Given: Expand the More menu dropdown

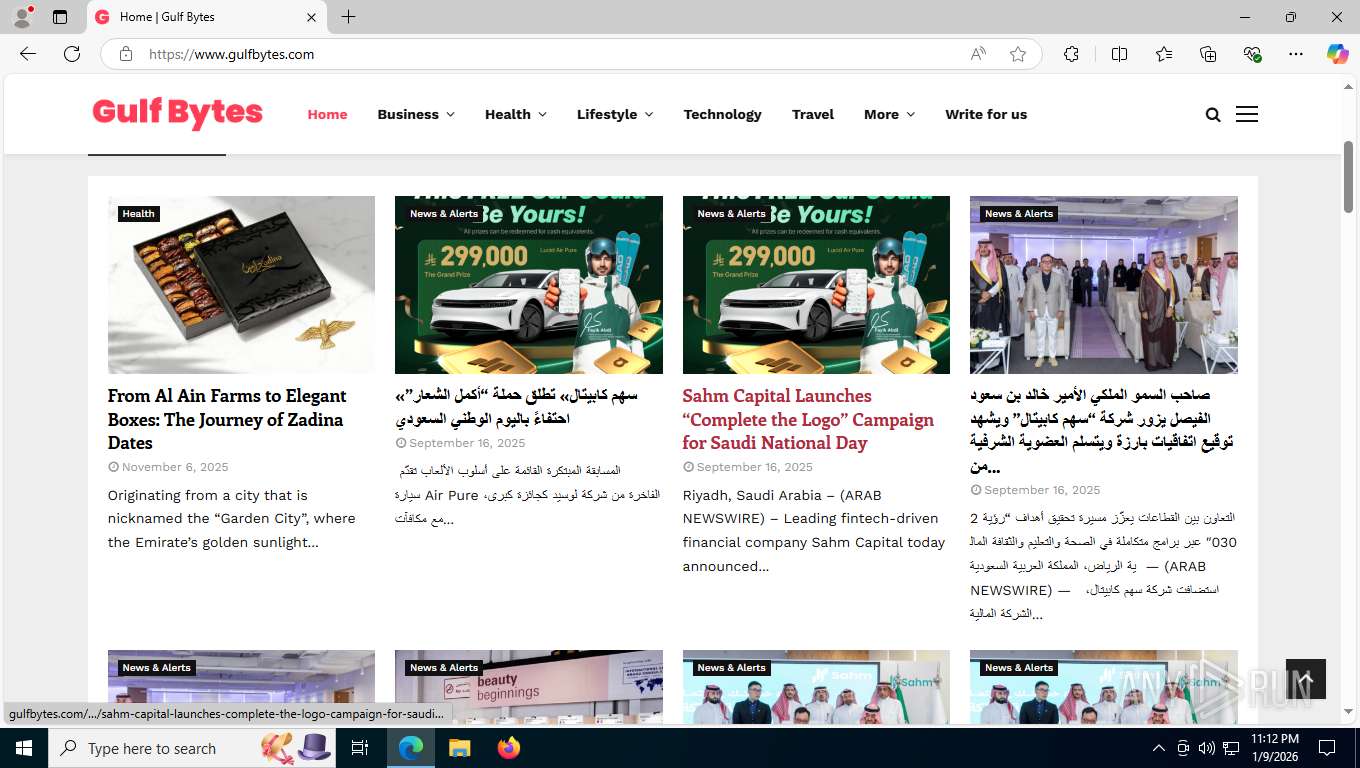Looking at the screenshot, I should [x=890, y=114].
